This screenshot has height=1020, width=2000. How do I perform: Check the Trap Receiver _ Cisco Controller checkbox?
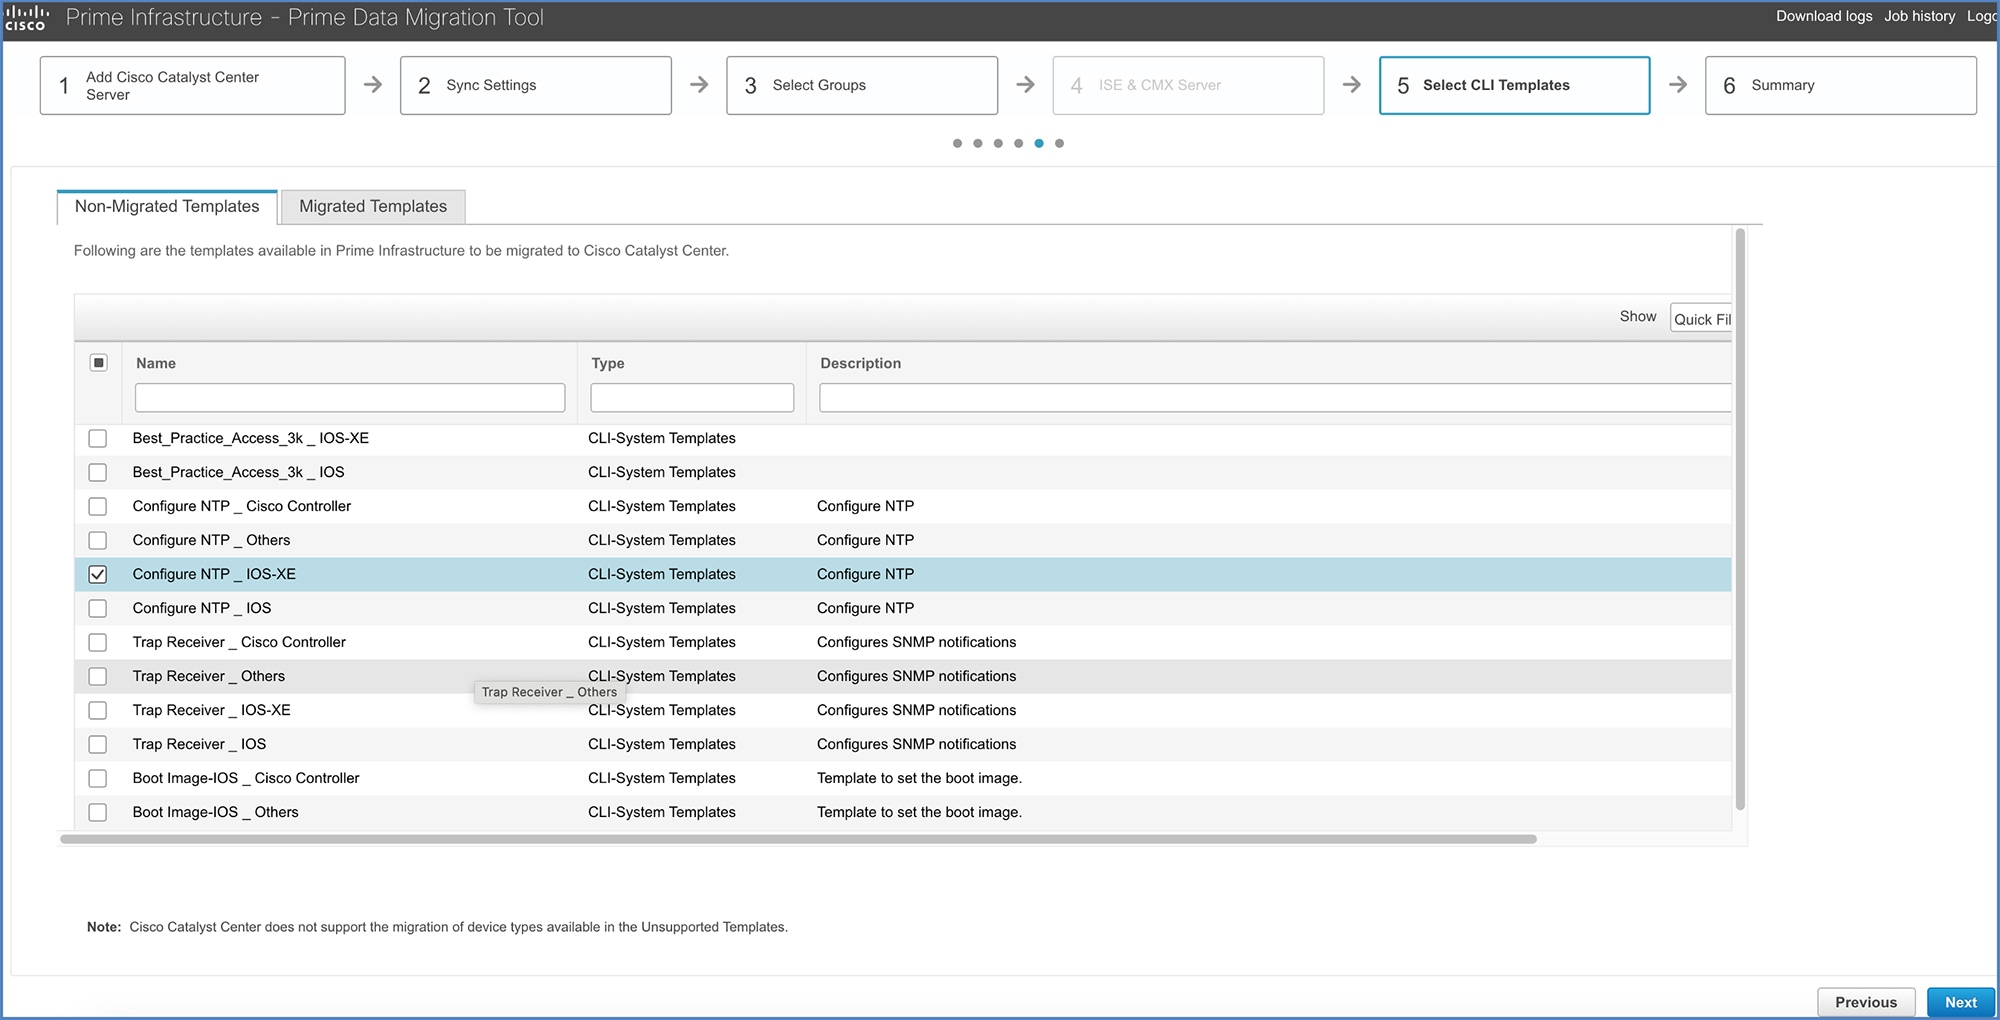click(x=98, y=642)
